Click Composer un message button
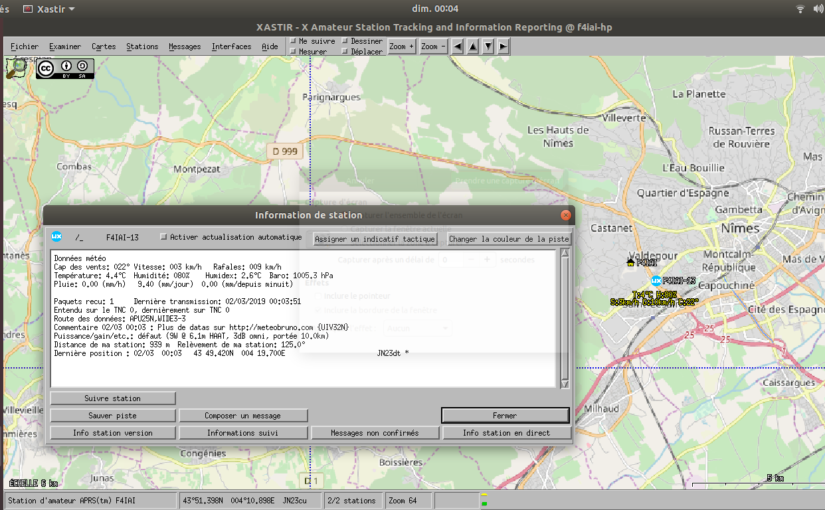The width and height of the screenshot is (825, 510). (243, 416)
